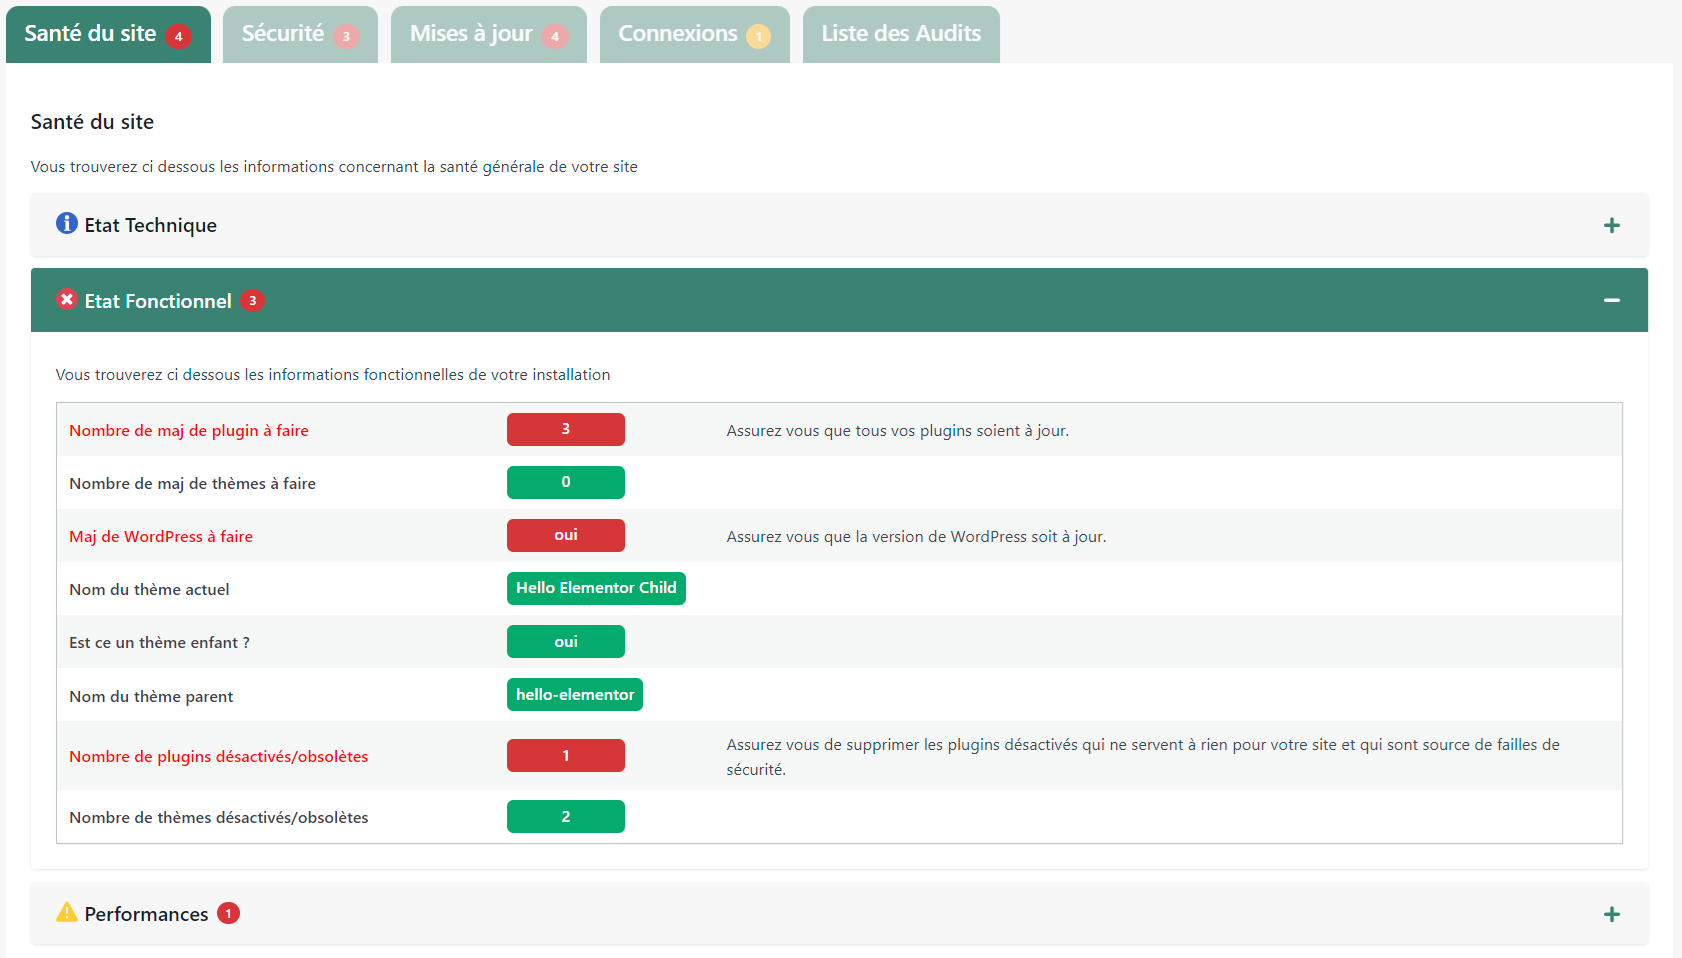1682x958 pixels.
Task: Click the red 3 plugin updates badge
Action: point(566,429)
